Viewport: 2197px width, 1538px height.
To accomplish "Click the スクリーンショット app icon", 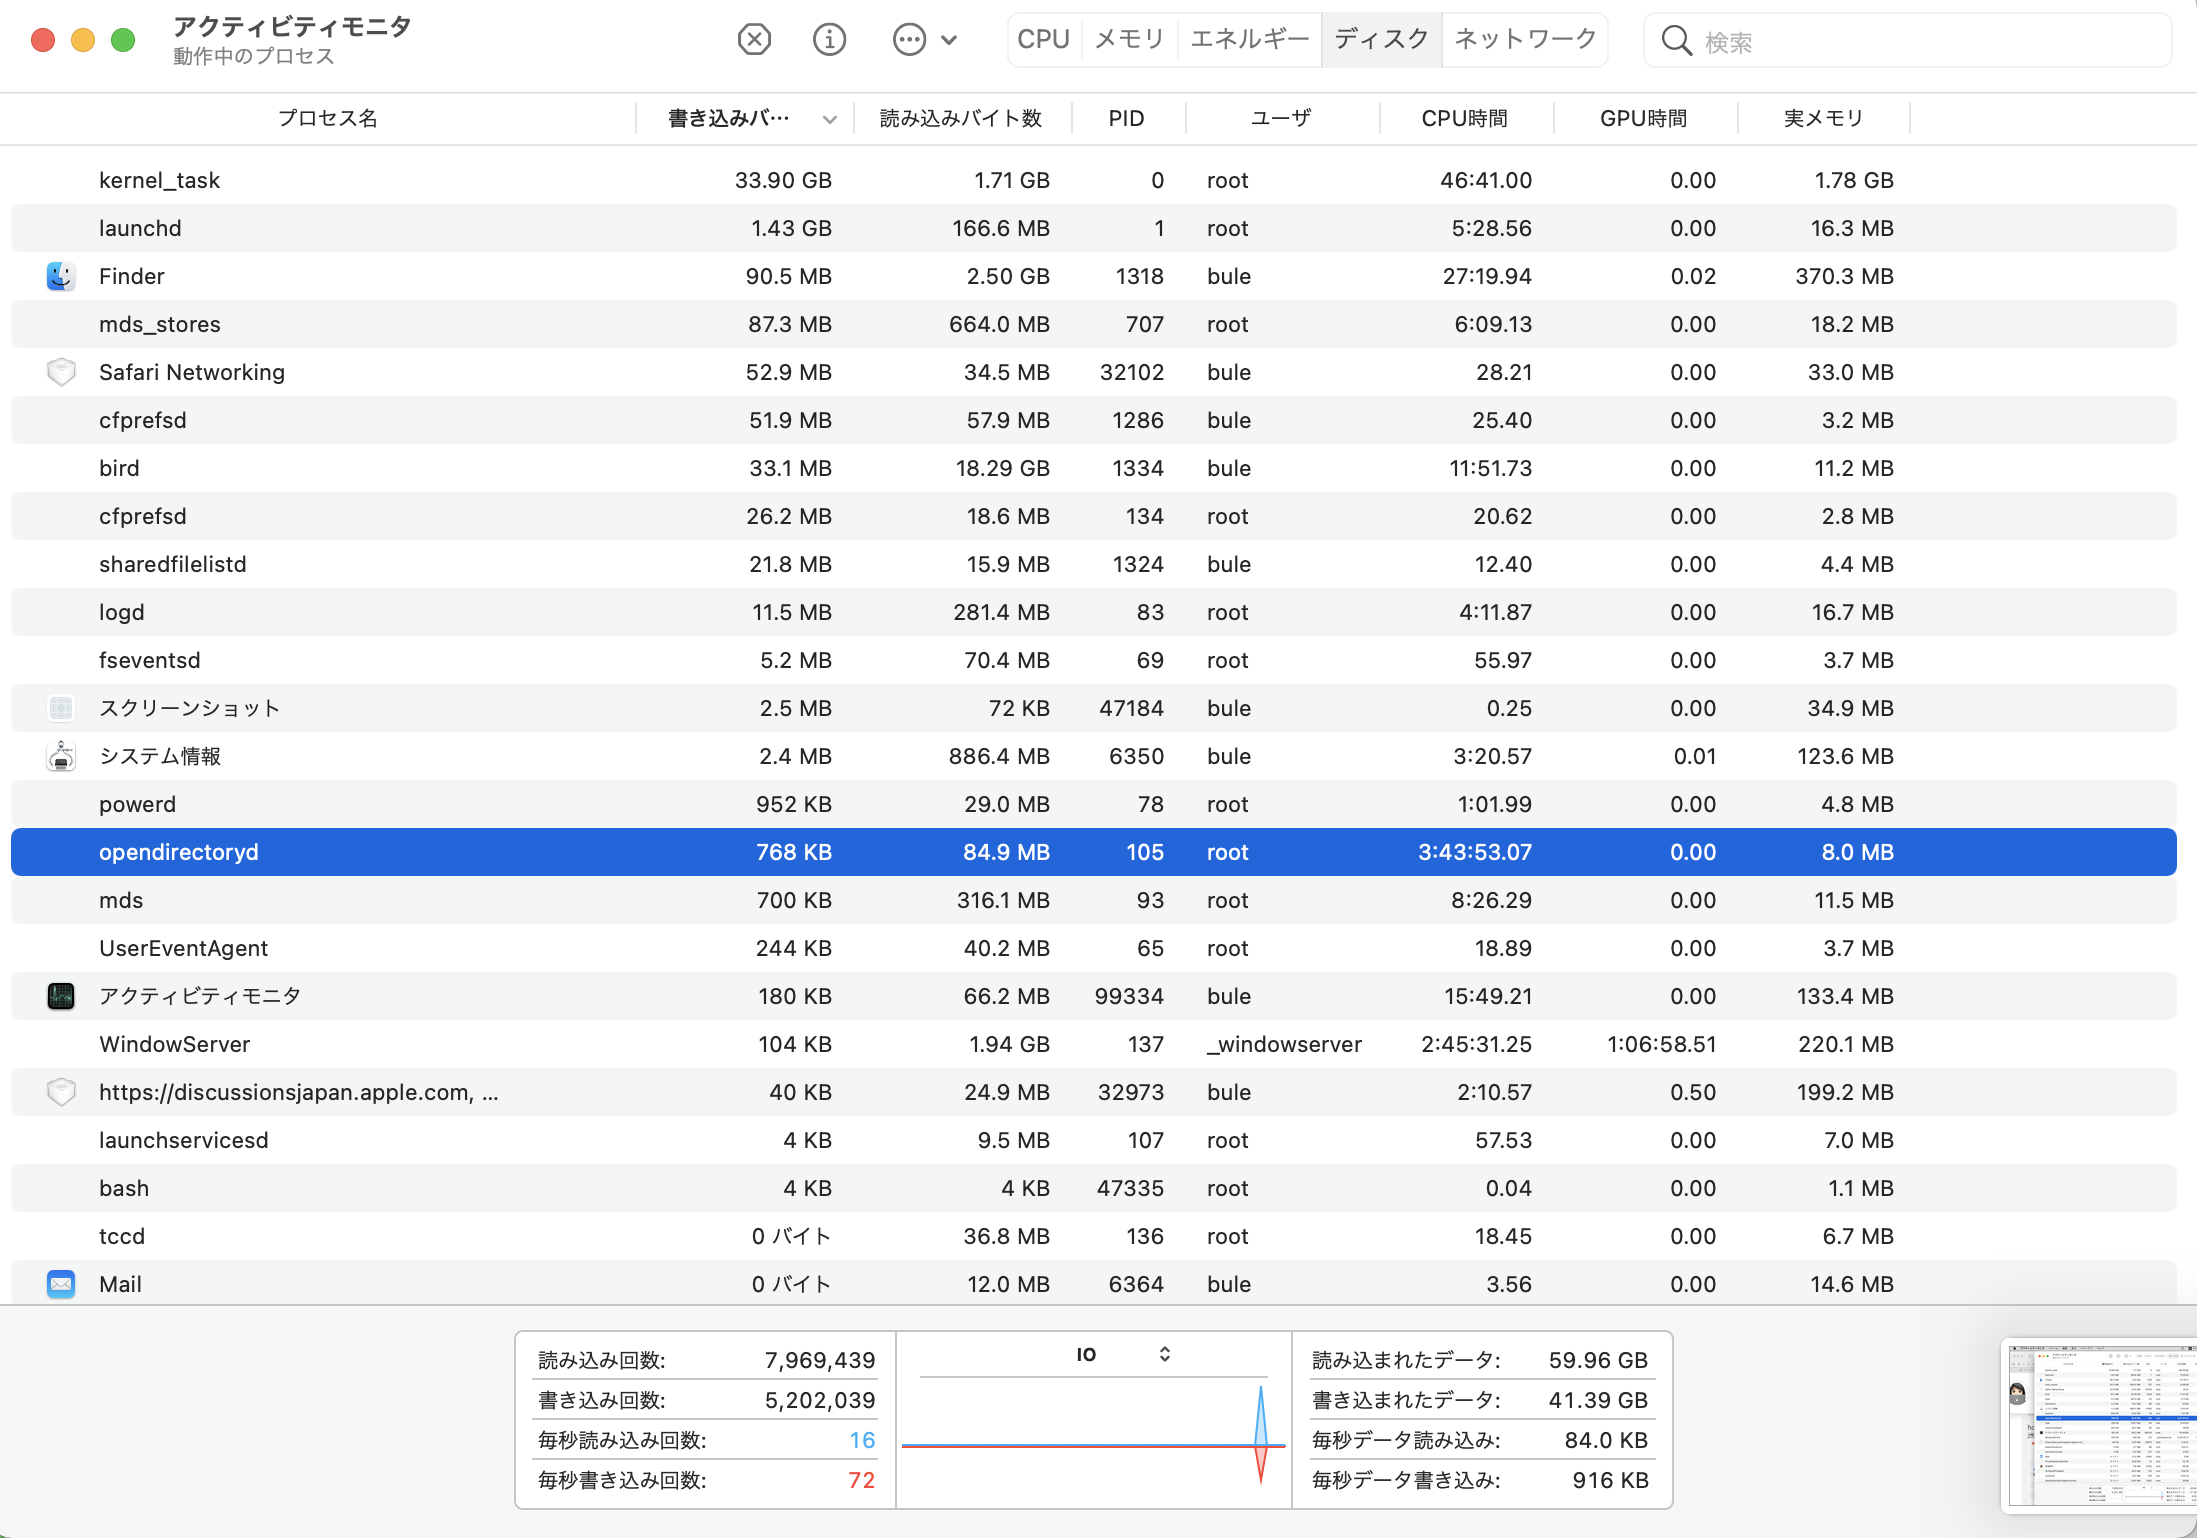I will pyautogui.click(x=61, y=708).
